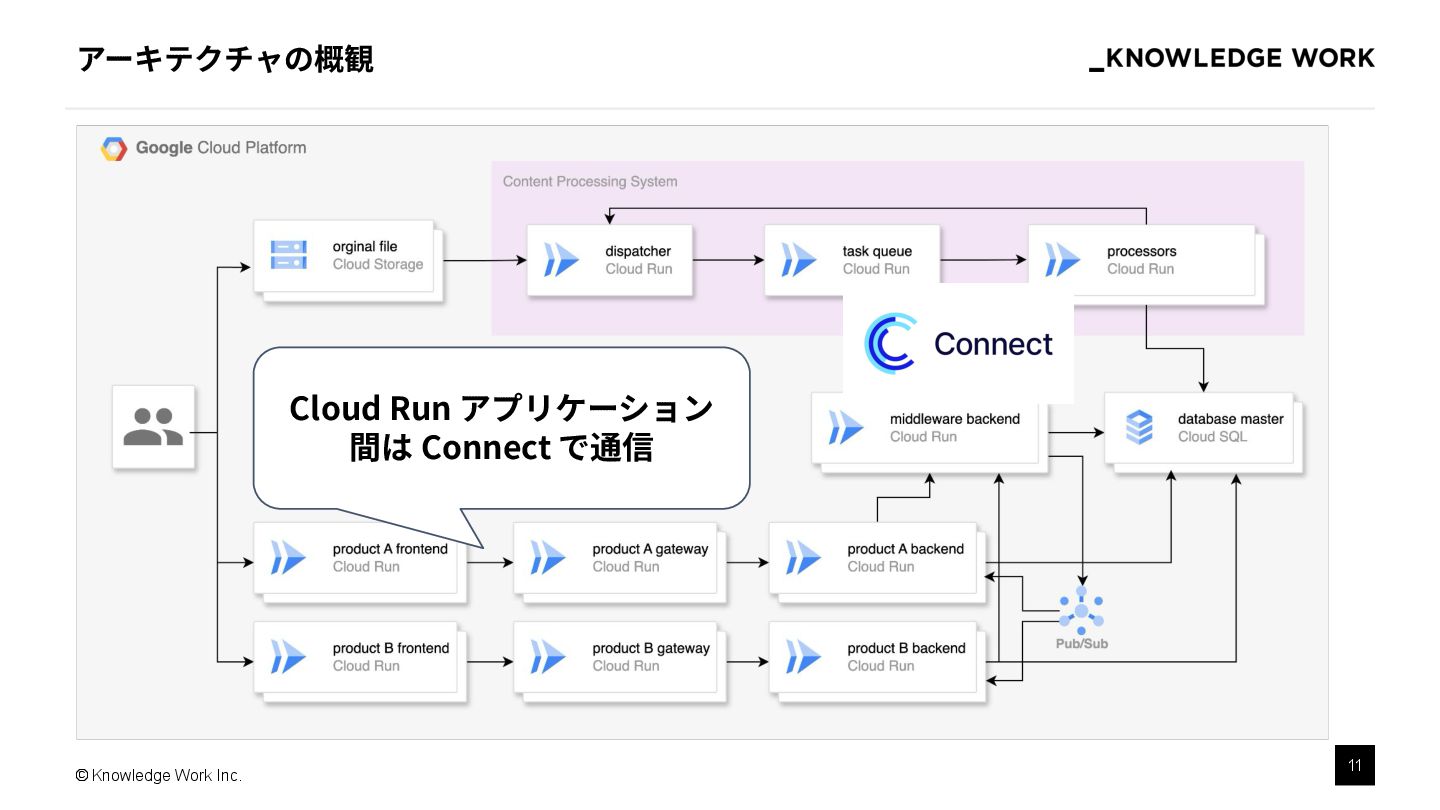This screenshot has width=1440, height=810.
Task: Click the "Content Processing System" heading
Action: point(590,181)
